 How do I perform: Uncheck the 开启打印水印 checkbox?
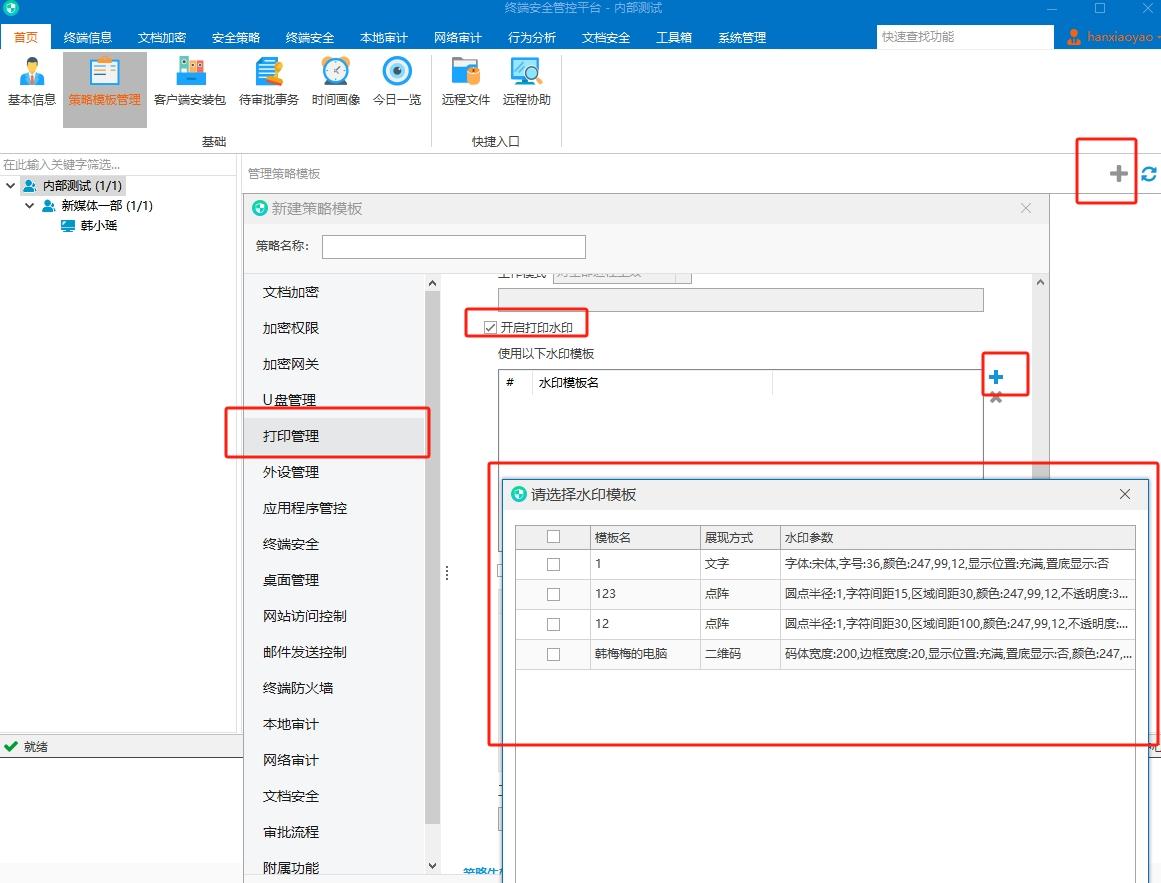point(489,327)
